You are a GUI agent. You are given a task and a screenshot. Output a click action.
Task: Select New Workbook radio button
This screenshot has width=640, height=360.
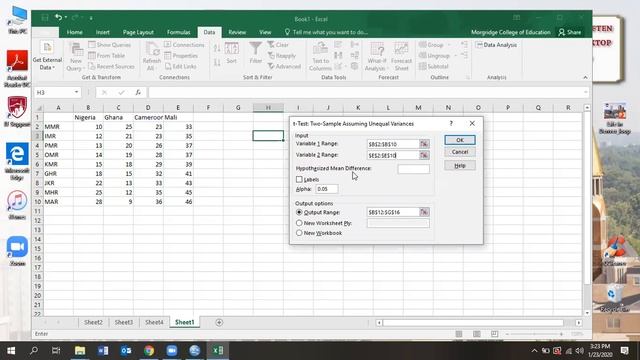point(299,233)
